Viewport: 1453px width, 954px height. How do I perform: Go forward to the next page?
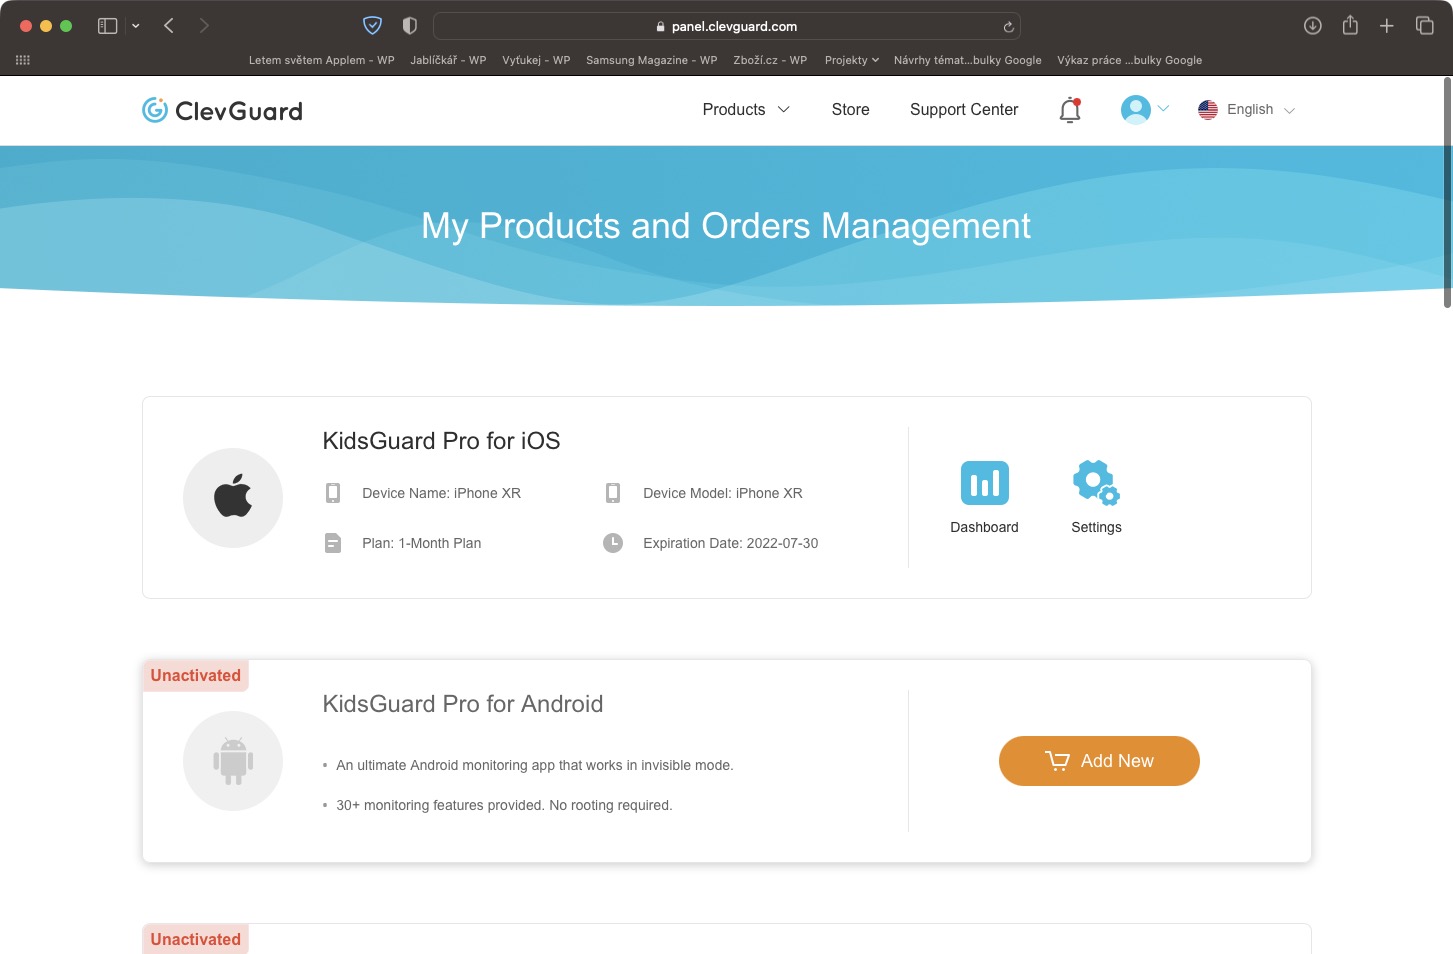[204, 26]
